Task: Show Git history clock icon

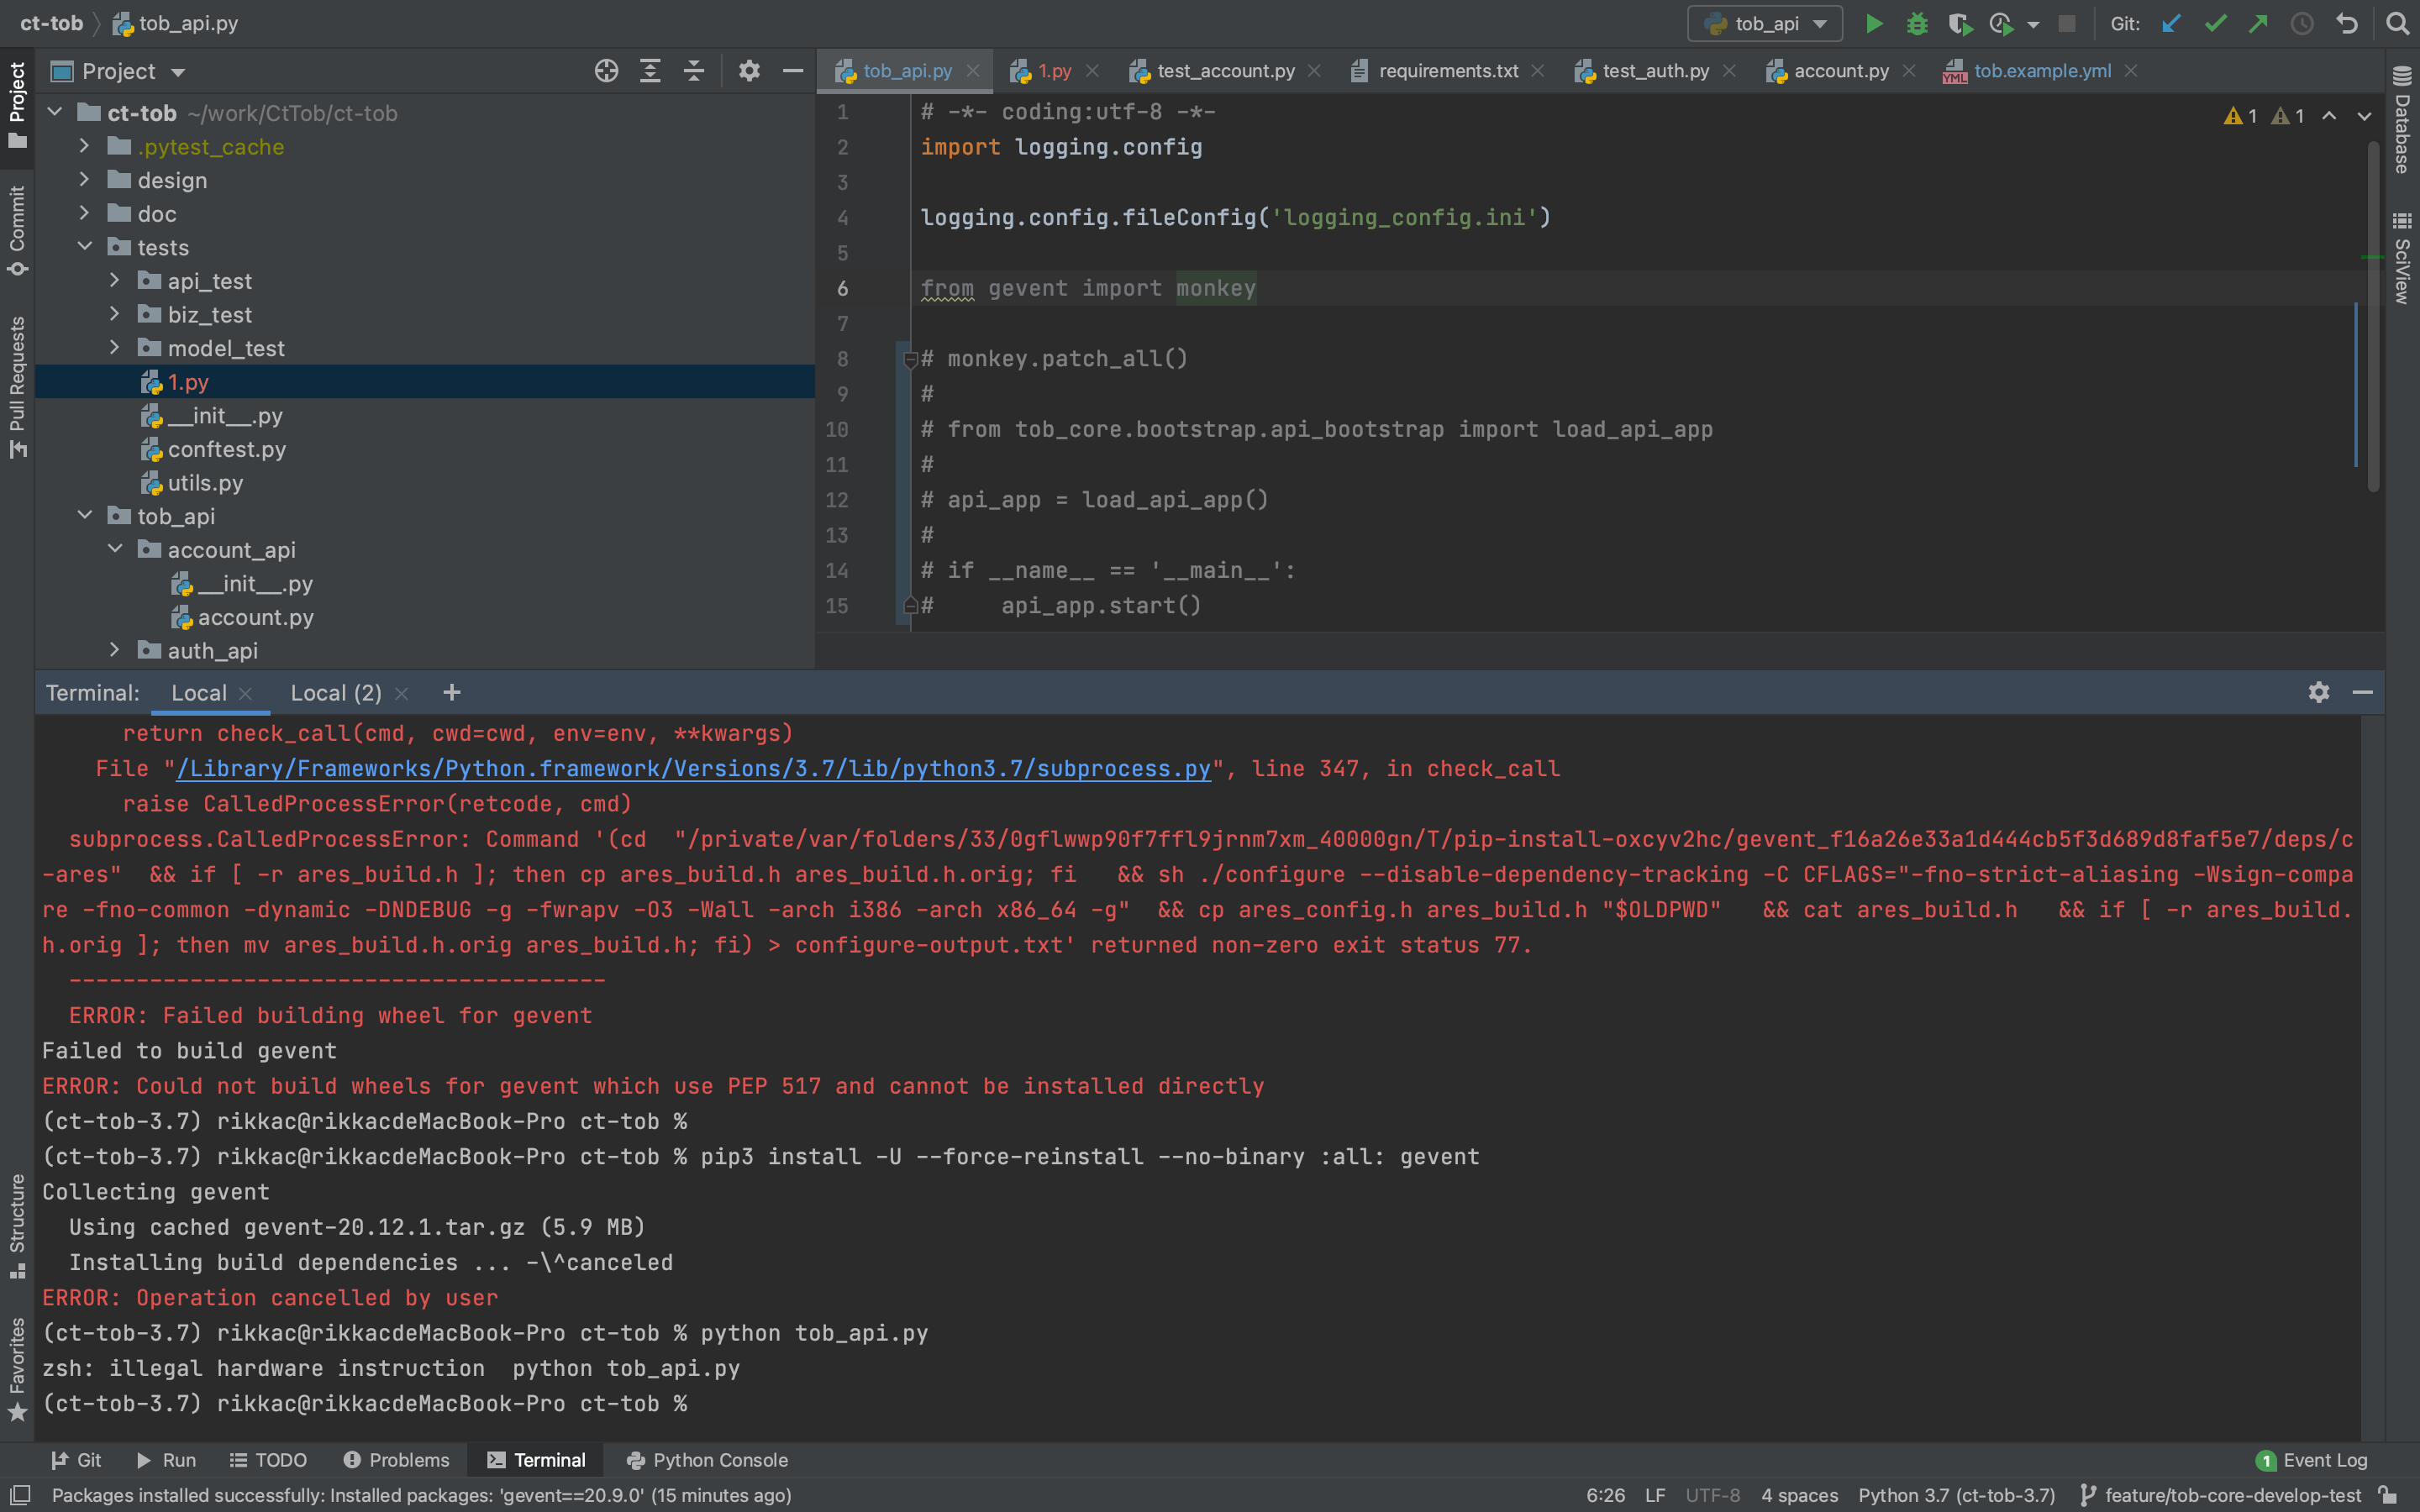Action: coord(2302,23)
